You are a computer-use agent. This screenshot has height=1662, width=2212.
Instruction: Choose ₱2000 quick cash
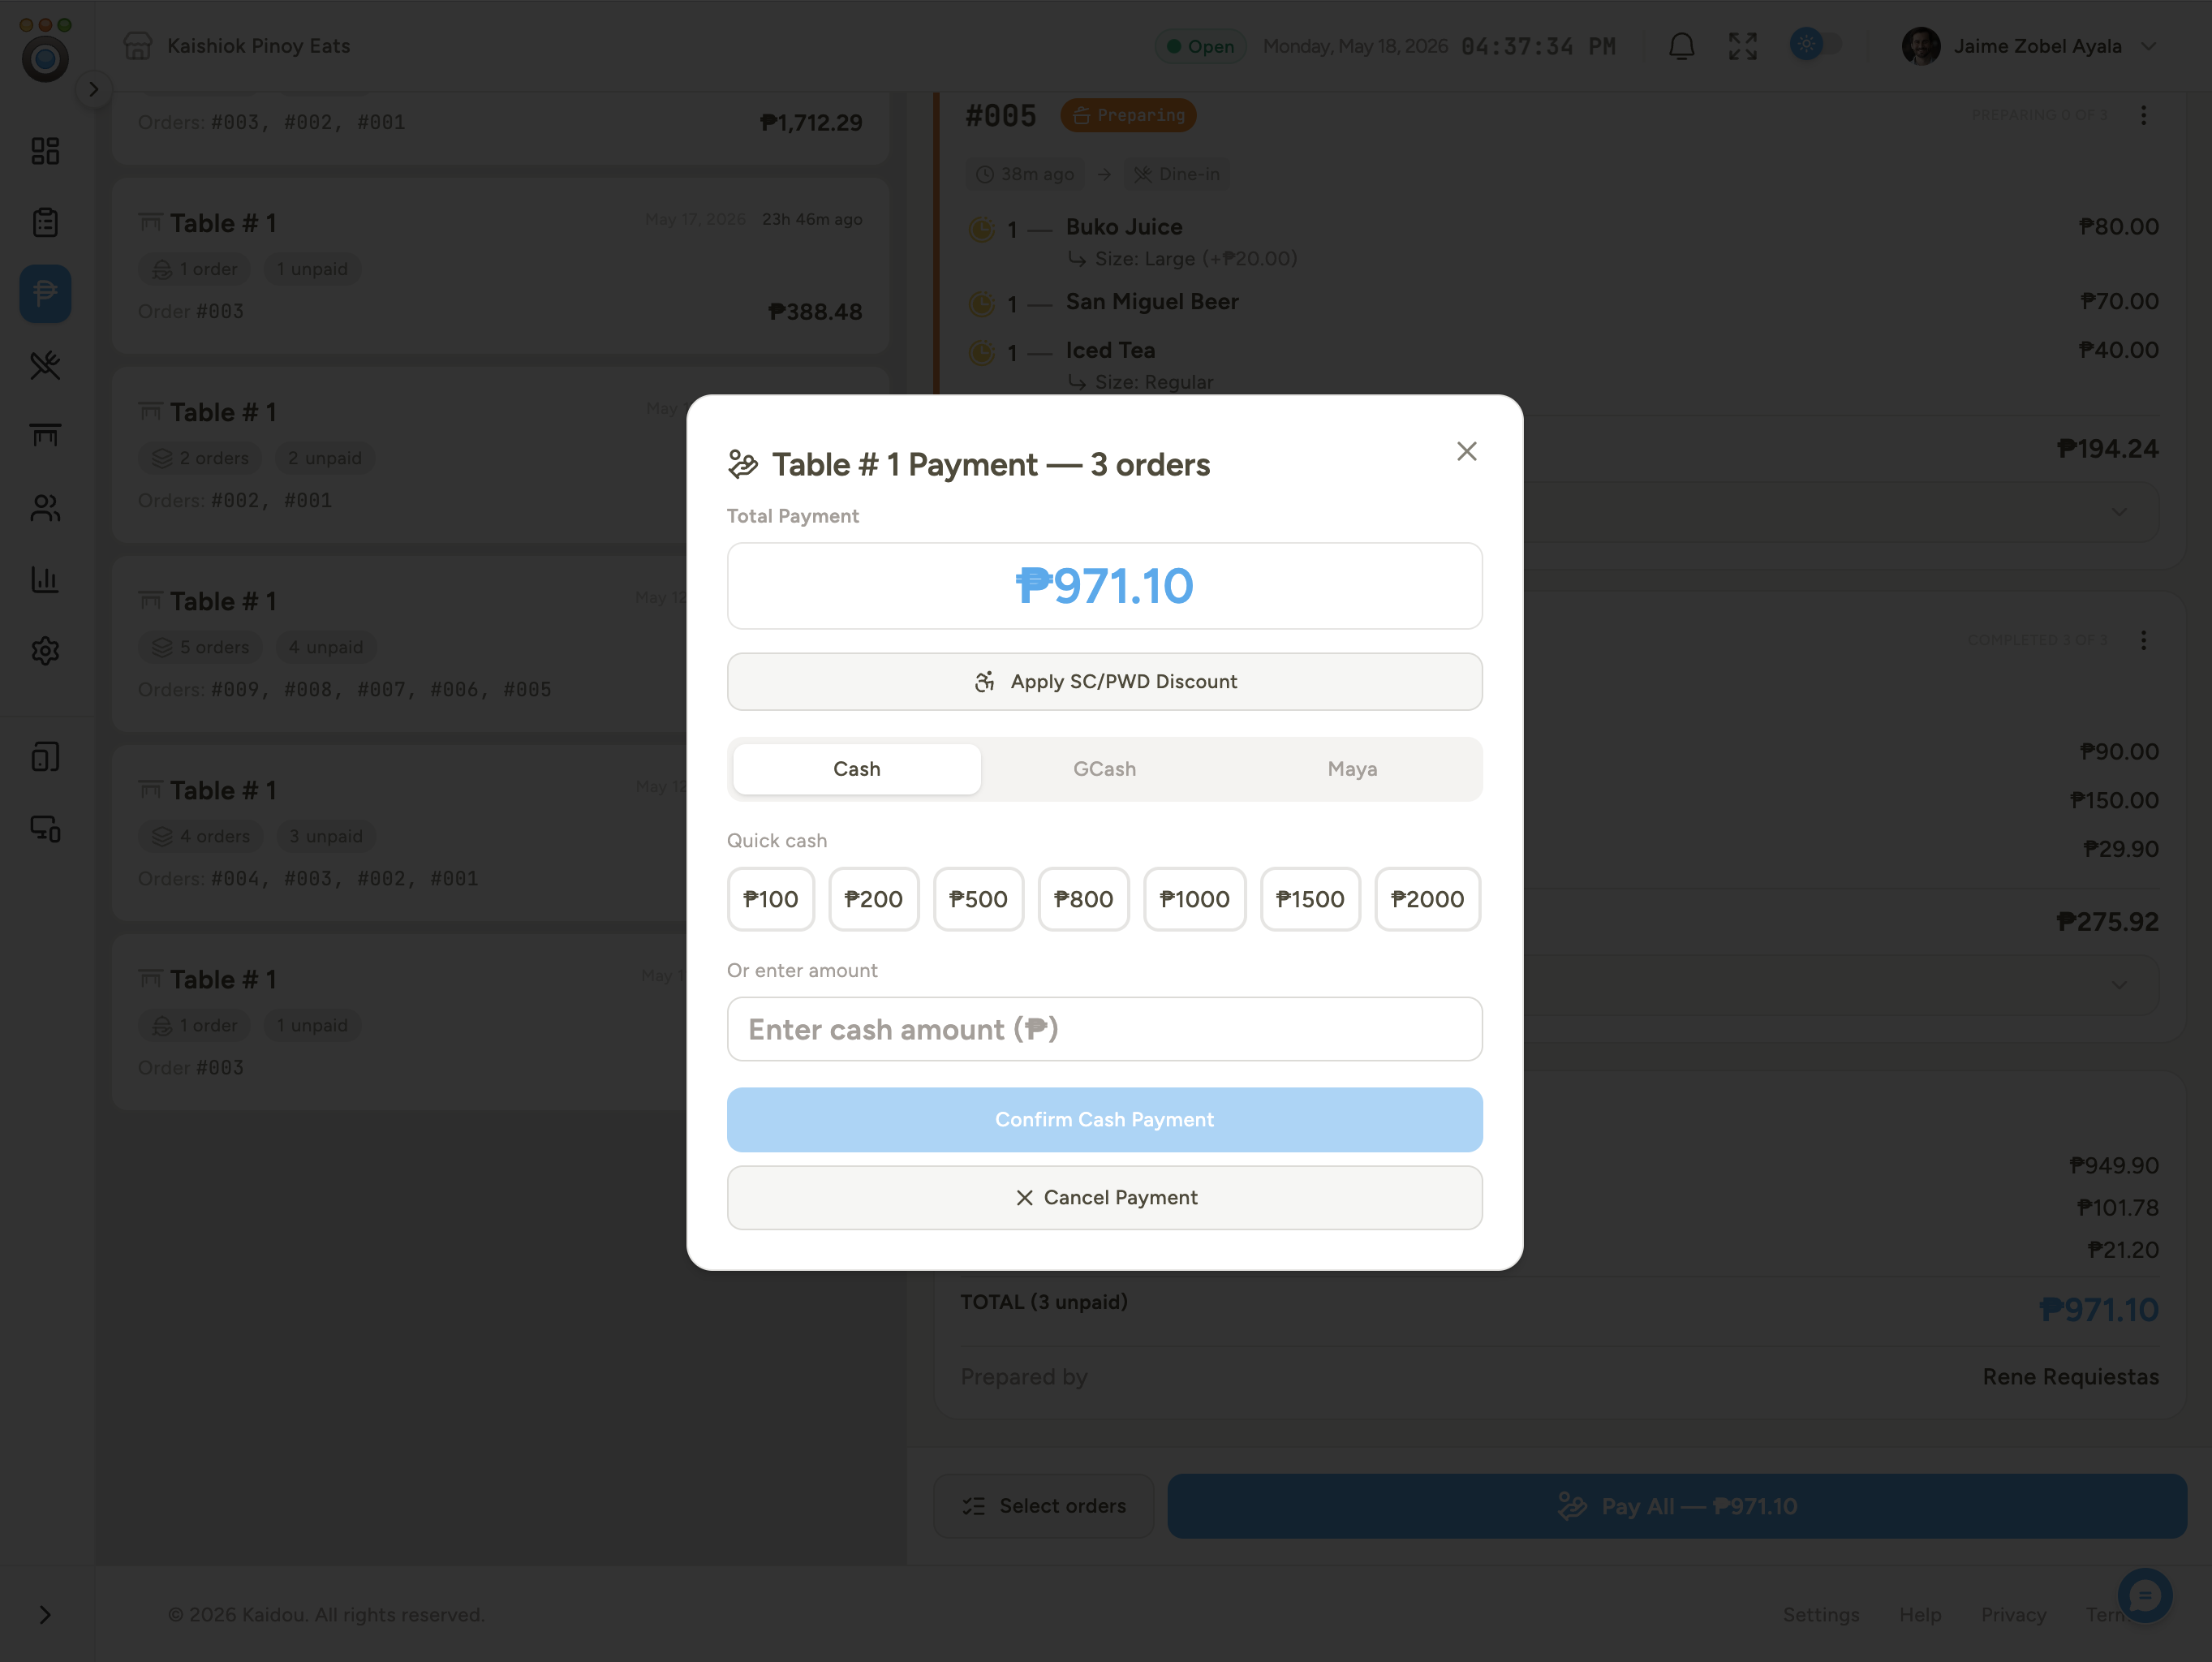1427,898
